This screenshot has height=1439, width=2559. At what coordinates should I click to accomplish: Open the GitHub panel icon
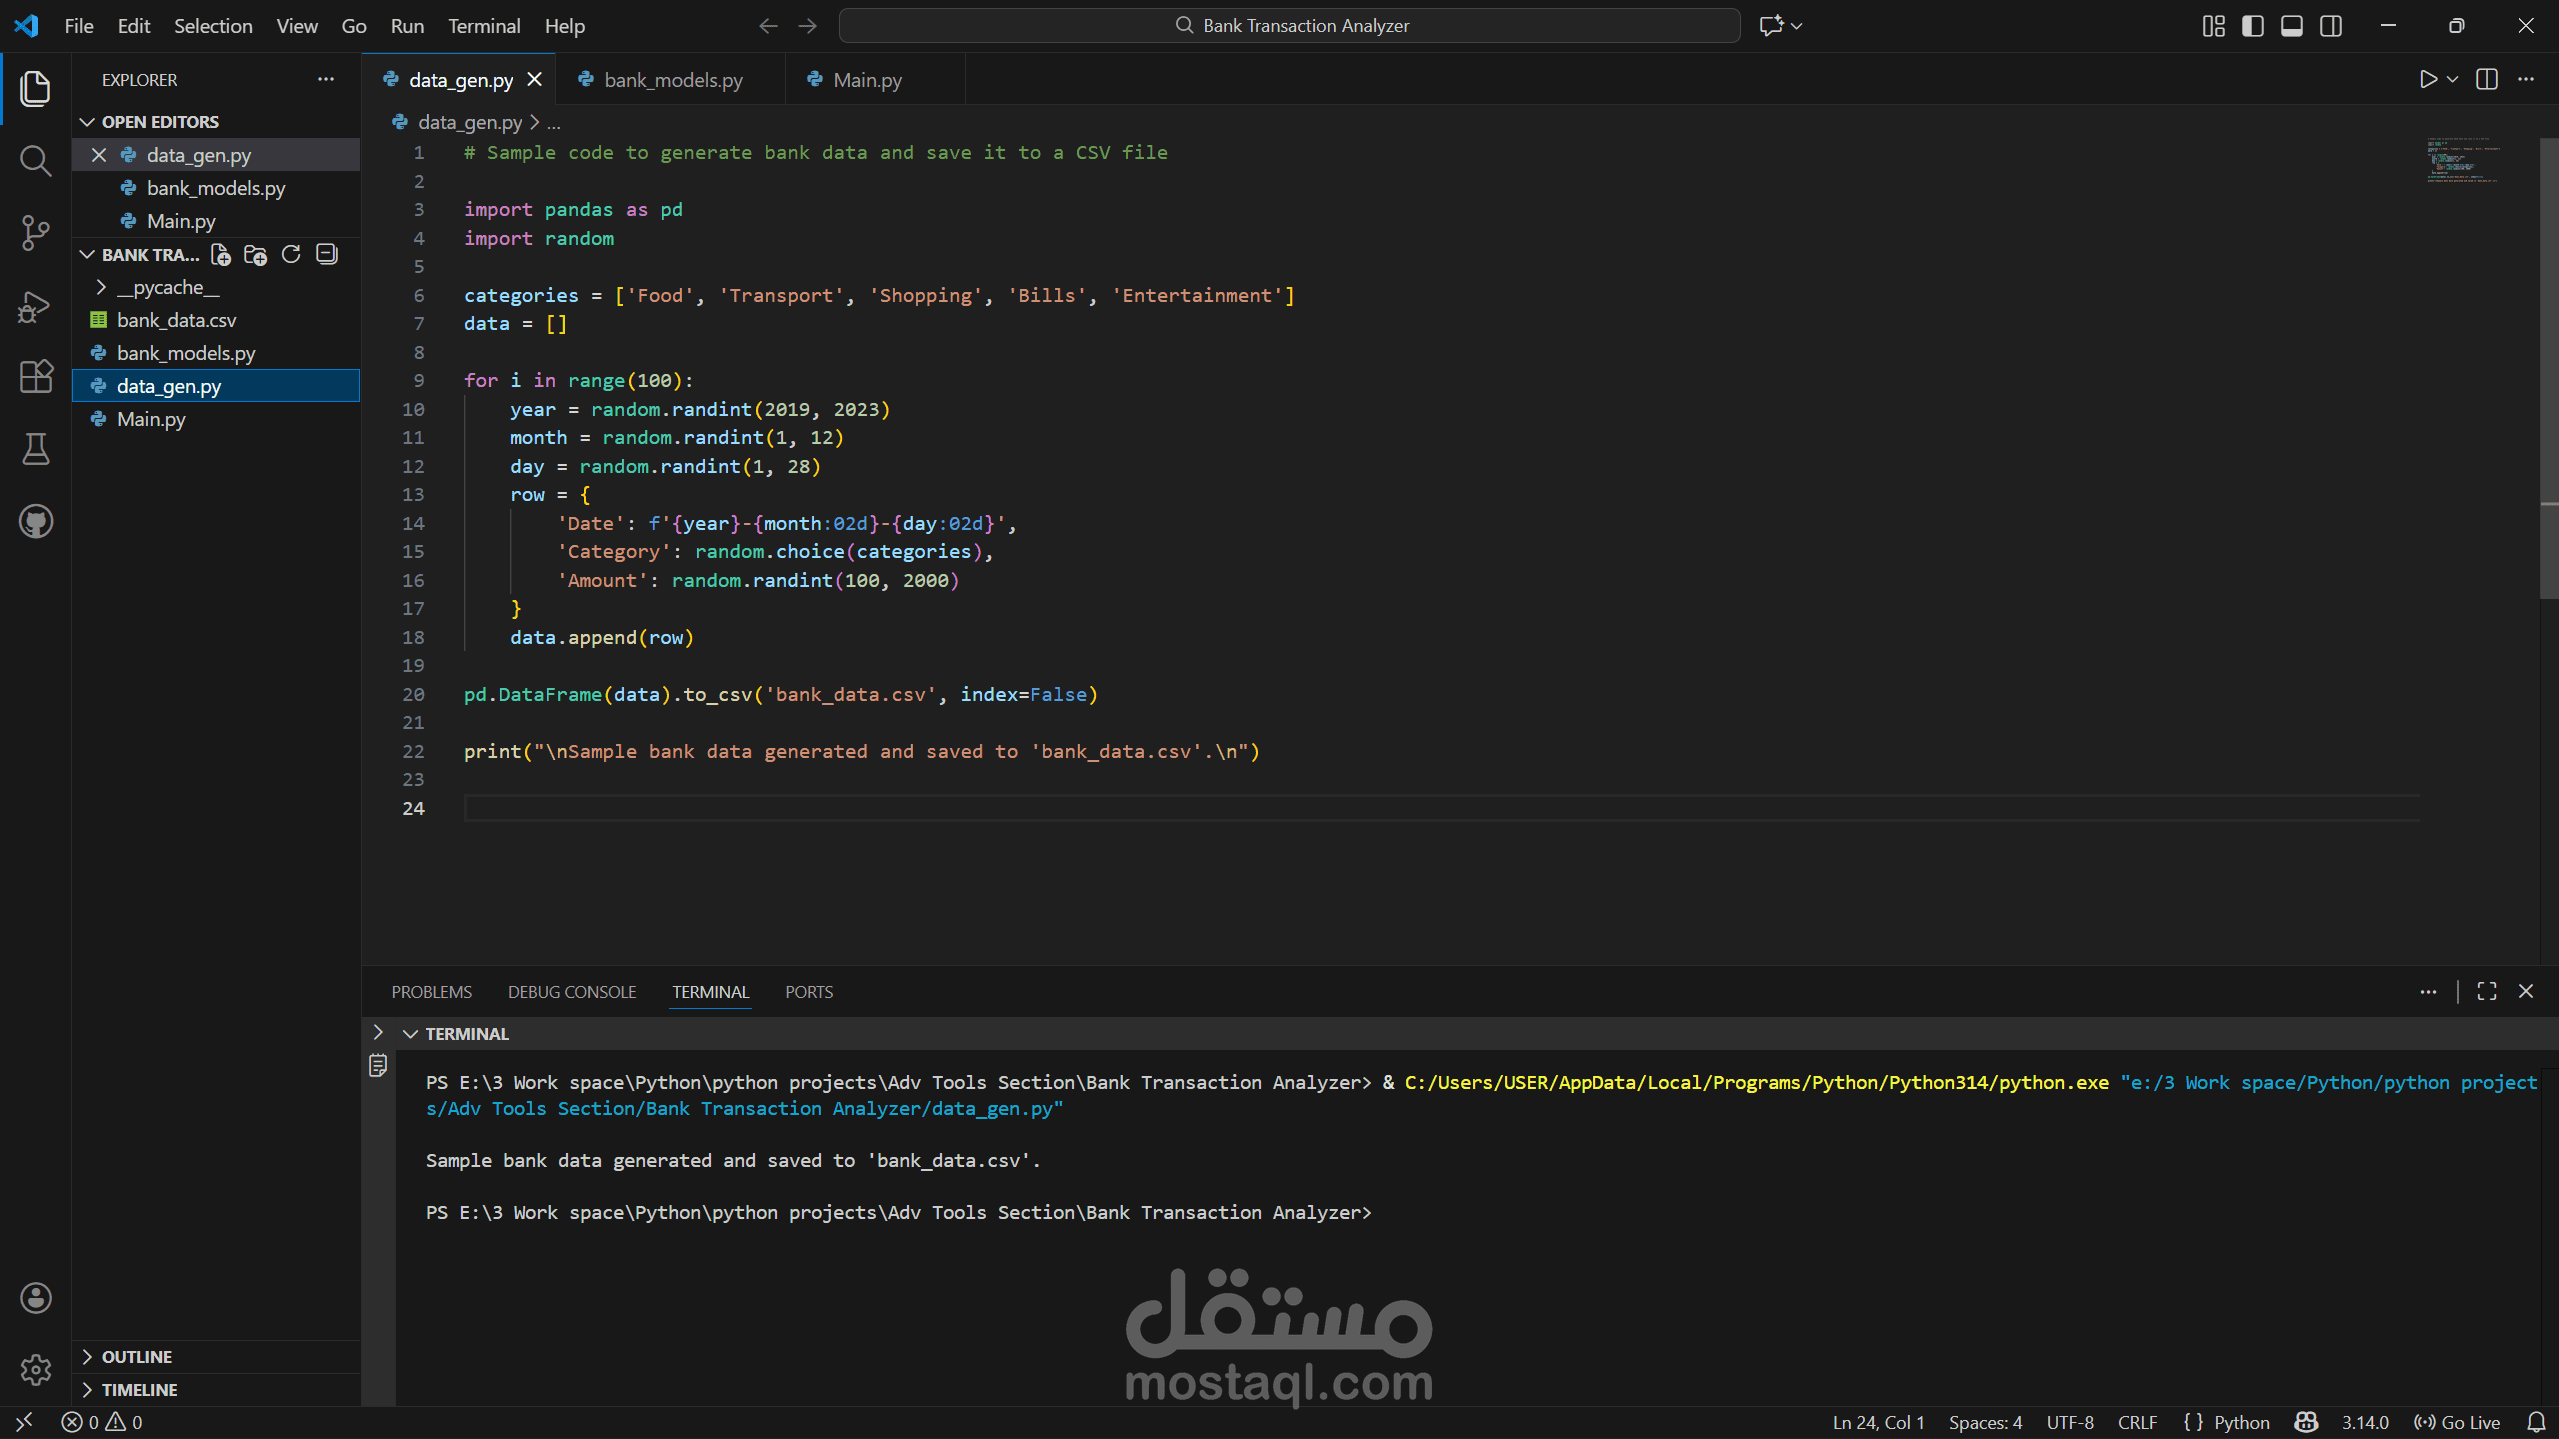coord(35,521)
